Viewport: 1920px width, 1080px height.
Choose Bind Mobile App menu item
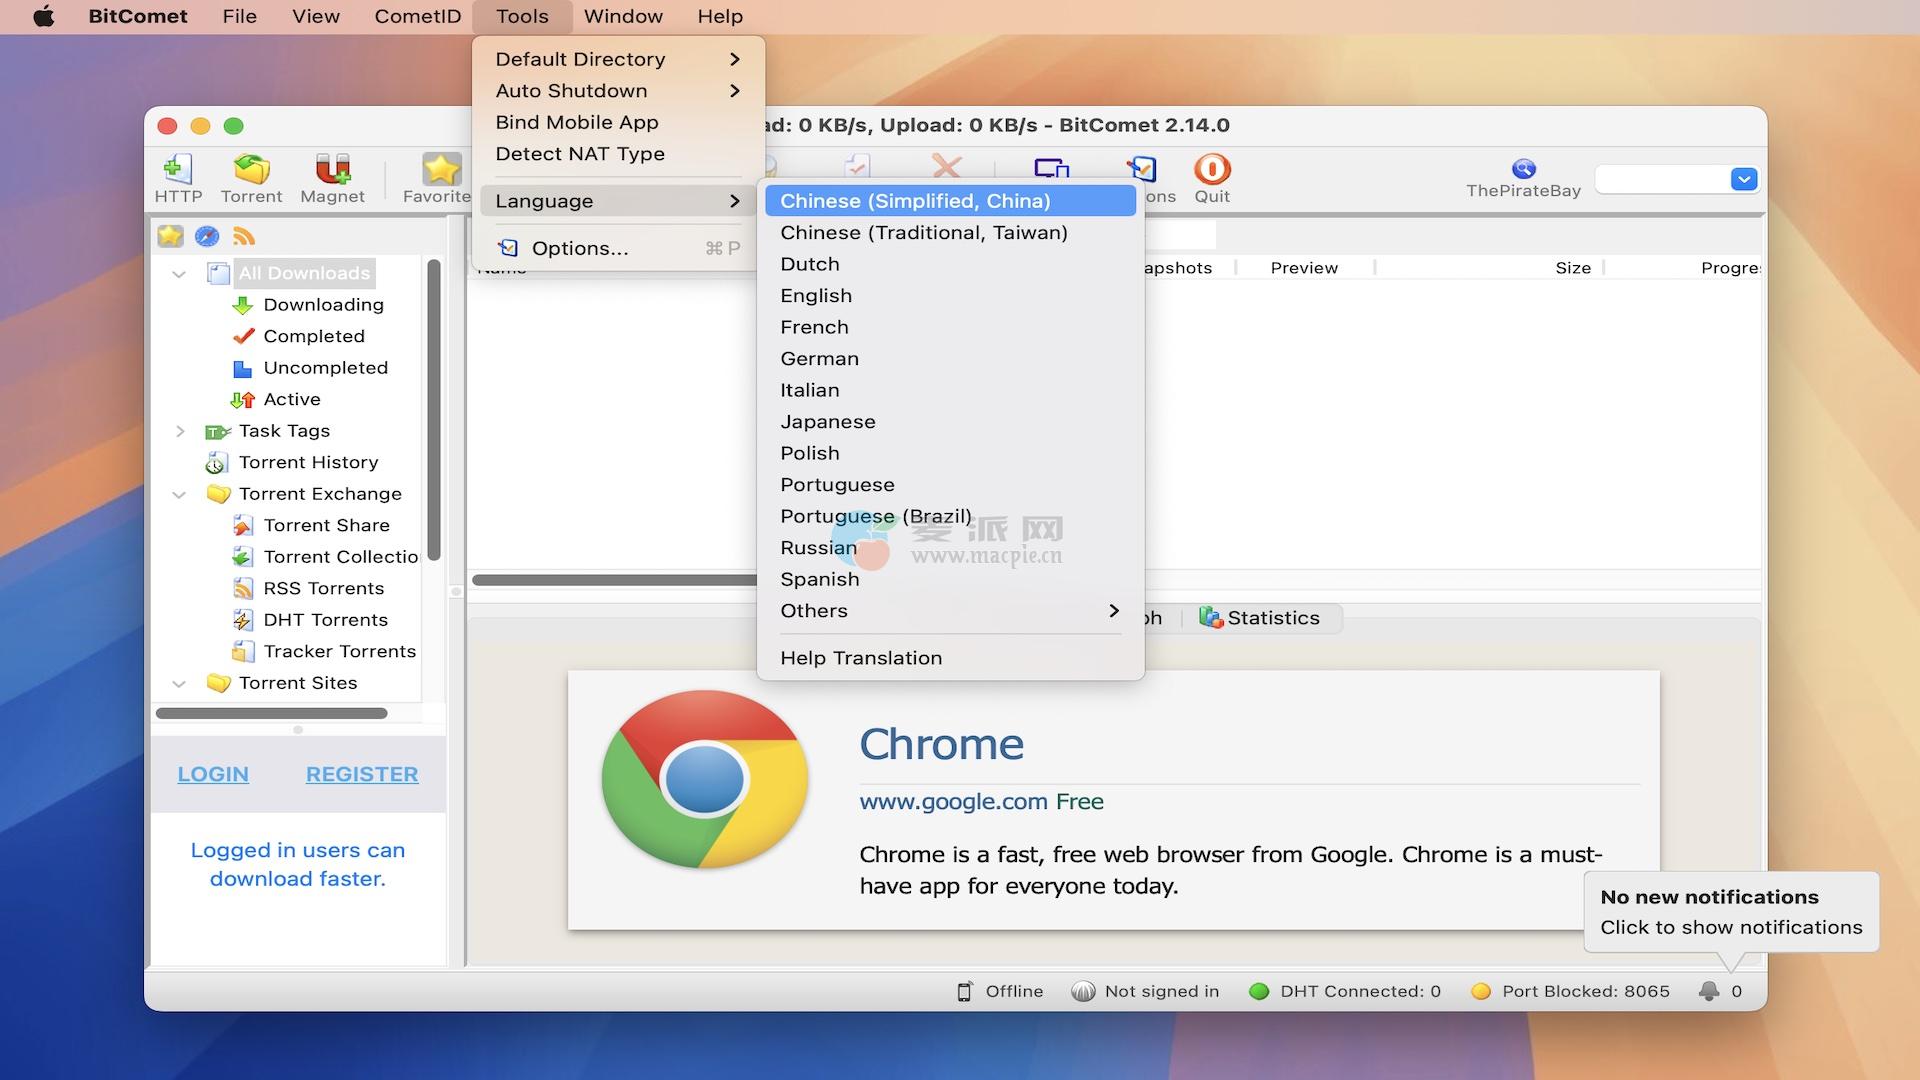[618, 122]
